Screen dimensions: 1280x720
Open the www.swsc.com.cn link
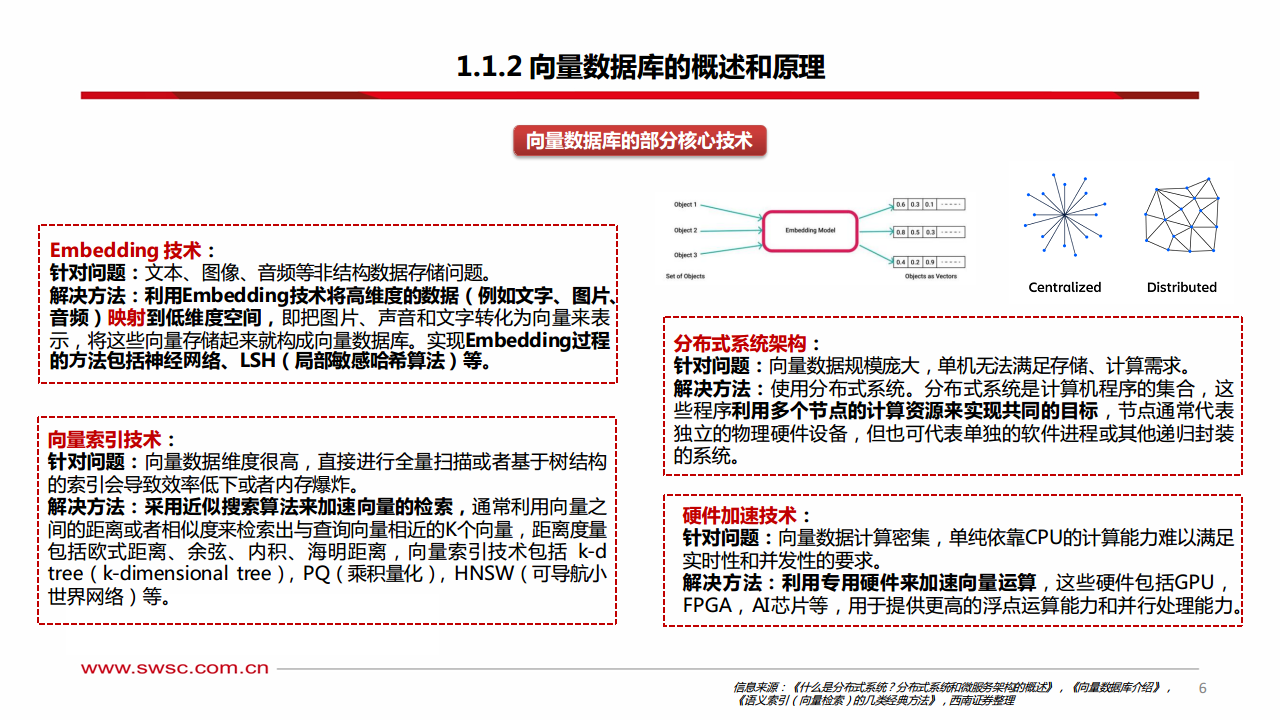coord(175,668)
